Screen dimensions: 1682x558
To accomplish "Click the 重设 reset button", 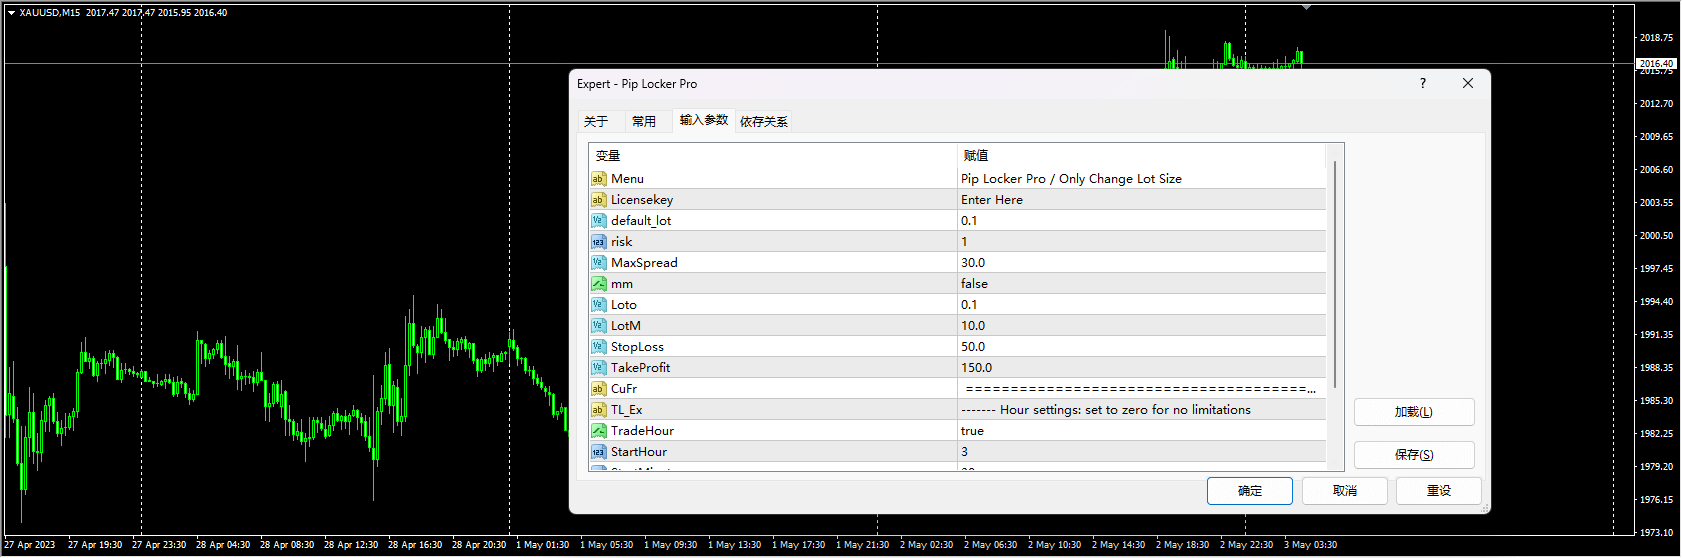I will click(1438, 491).
